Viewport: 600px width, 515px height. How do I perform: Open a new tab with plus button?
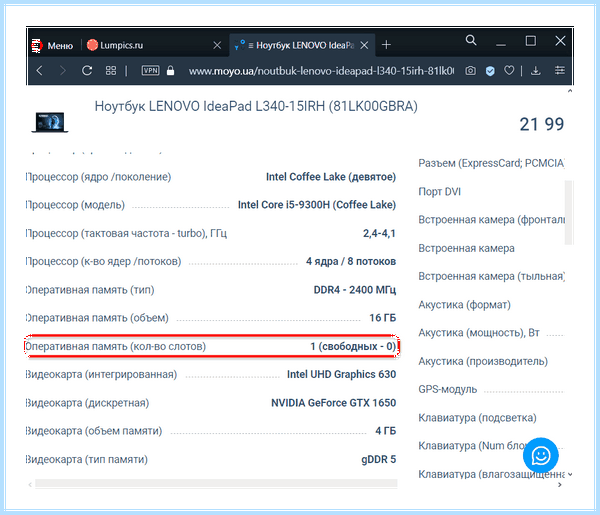[x=386, y=45]
